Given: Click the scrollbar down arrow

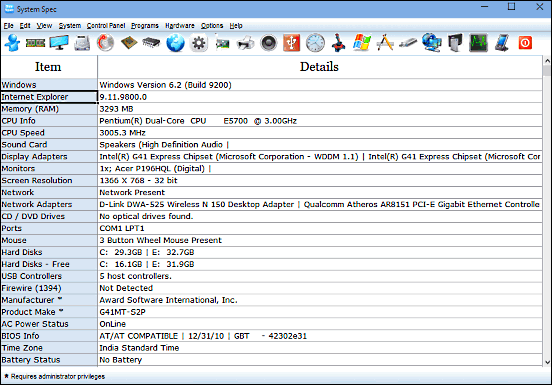Looking at the screenshot, I should point(547,362).
